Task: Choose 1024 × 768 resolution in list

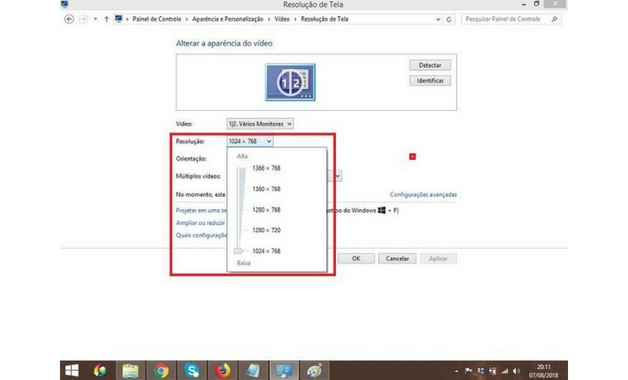Action: point(266,251)
